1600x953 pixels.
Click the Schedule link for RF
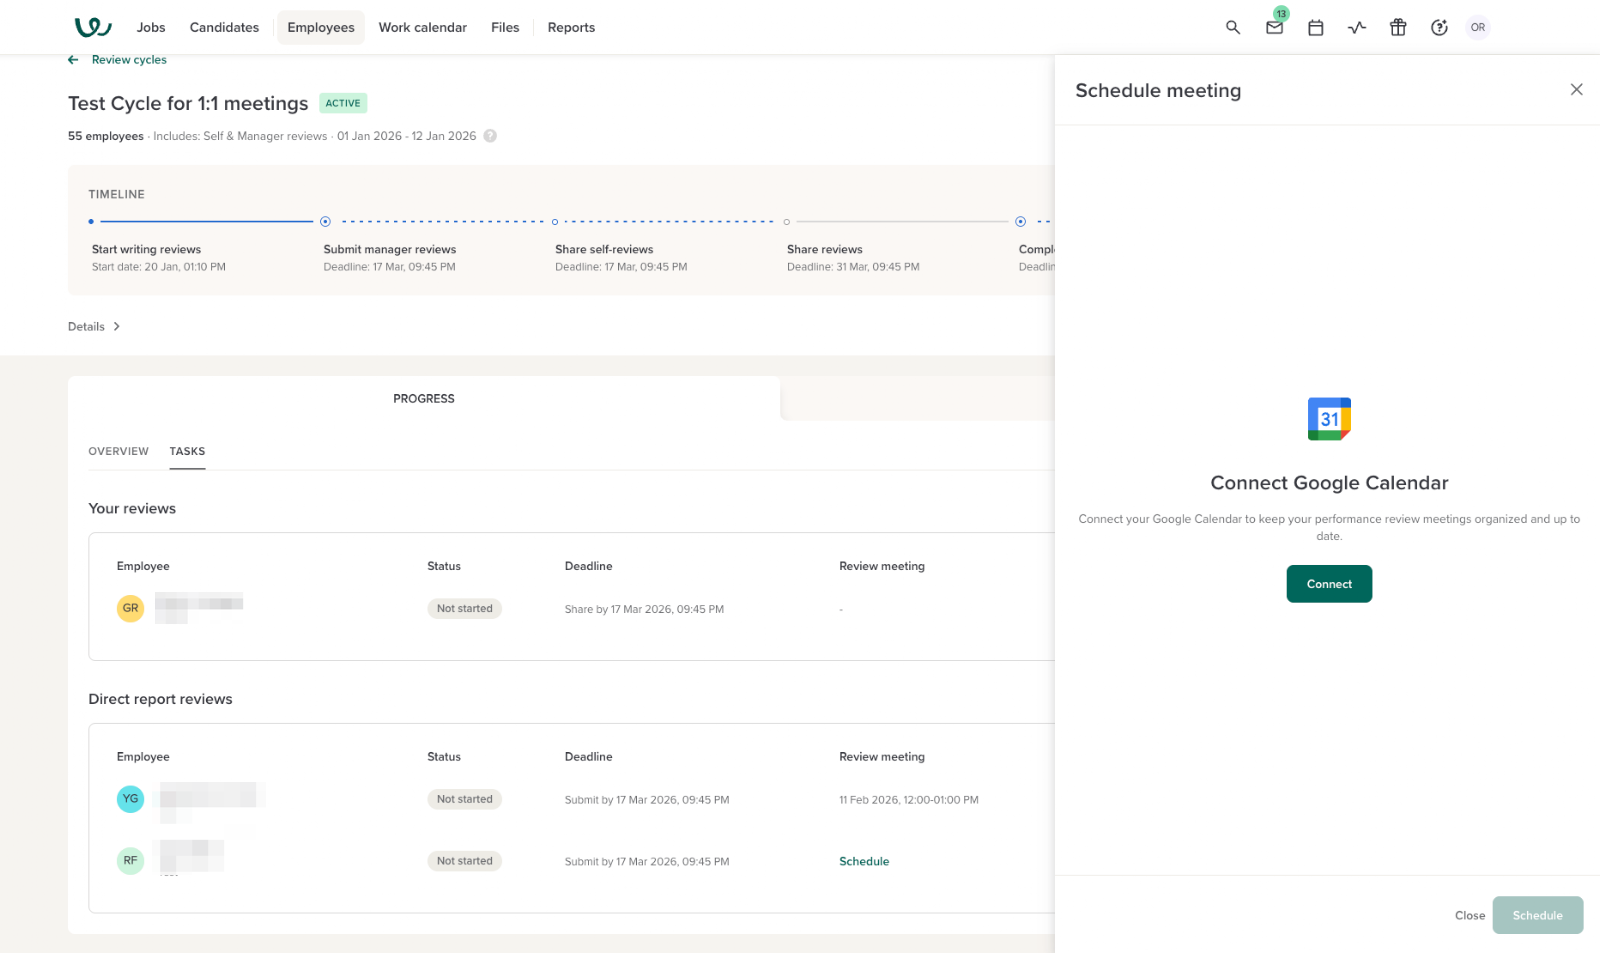pos(864,862)
